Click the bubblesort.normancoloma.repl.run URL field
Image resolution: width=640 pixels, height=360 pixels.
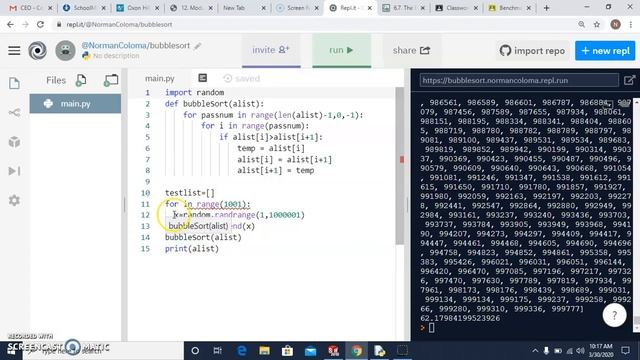(x=519, y=80)
